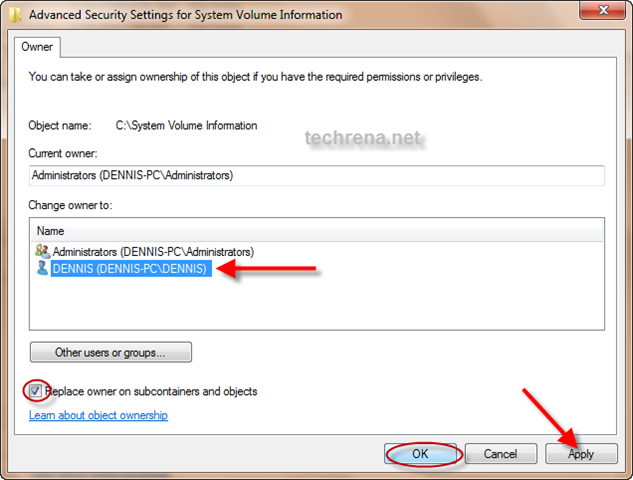Select the DENNIS (DENNIS-PC\DENNIS) list entry name
The image size is (633, 480).
[130, 269]
